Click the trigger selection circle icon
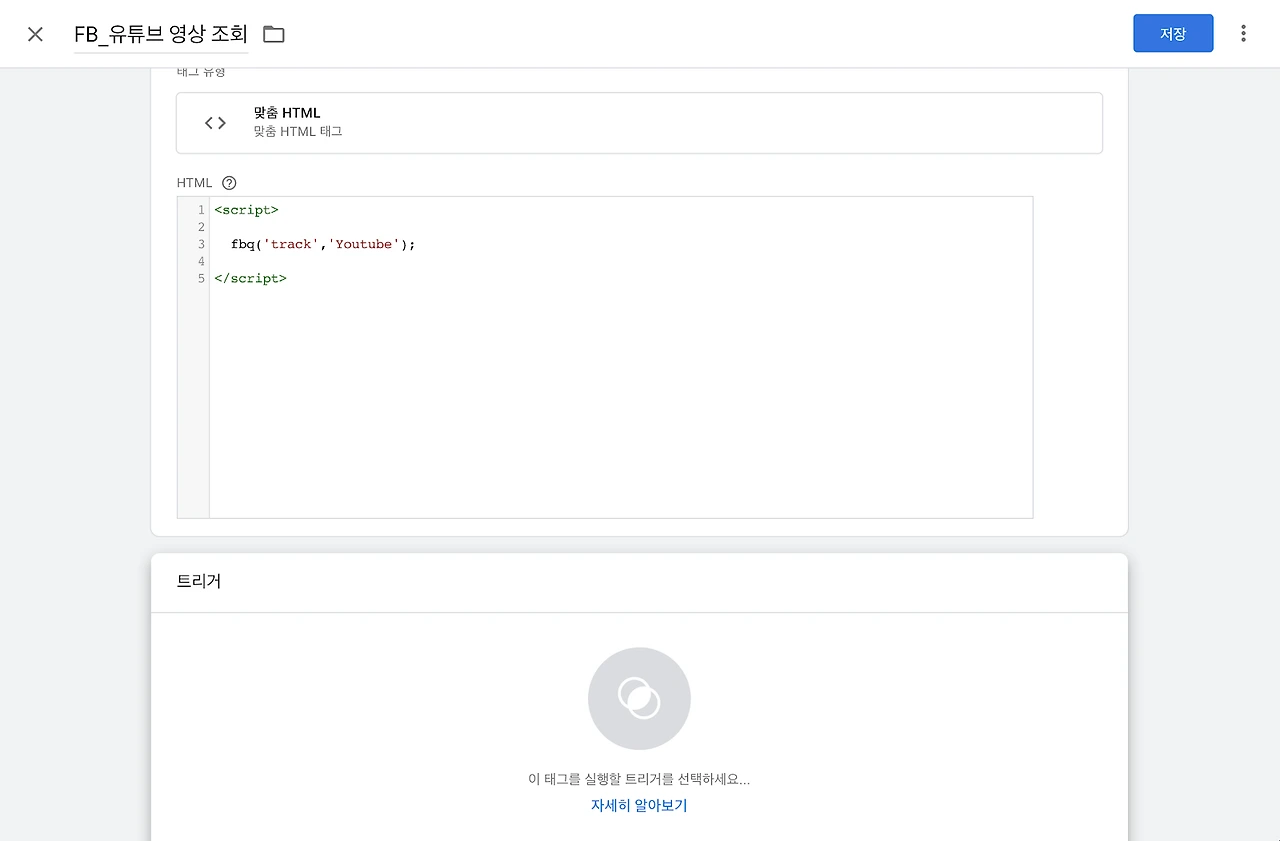The width and height of the screenshot is (1280, 841). point(639,699)
